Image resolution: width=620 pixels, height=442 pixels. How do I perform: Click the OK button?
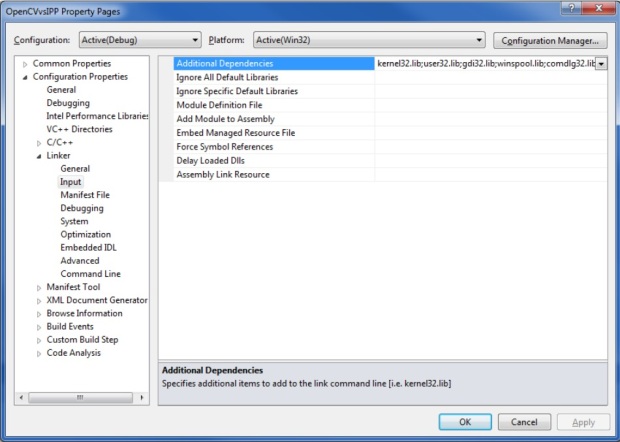point(465,422)
